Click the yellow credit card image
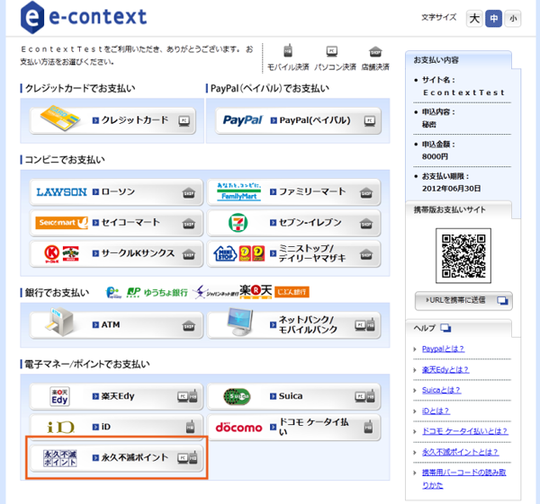The width and height of the screenshot is (540, 504). pos(60,118)
